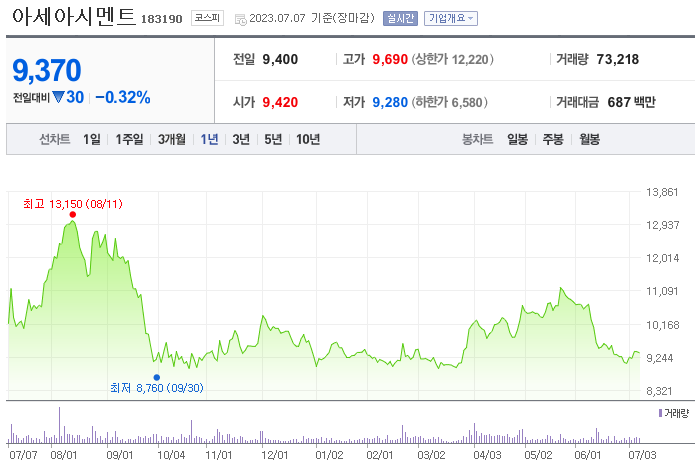695x475 pixels.
Task: Click the x-axis date 12/01
Action: (275, 455)
